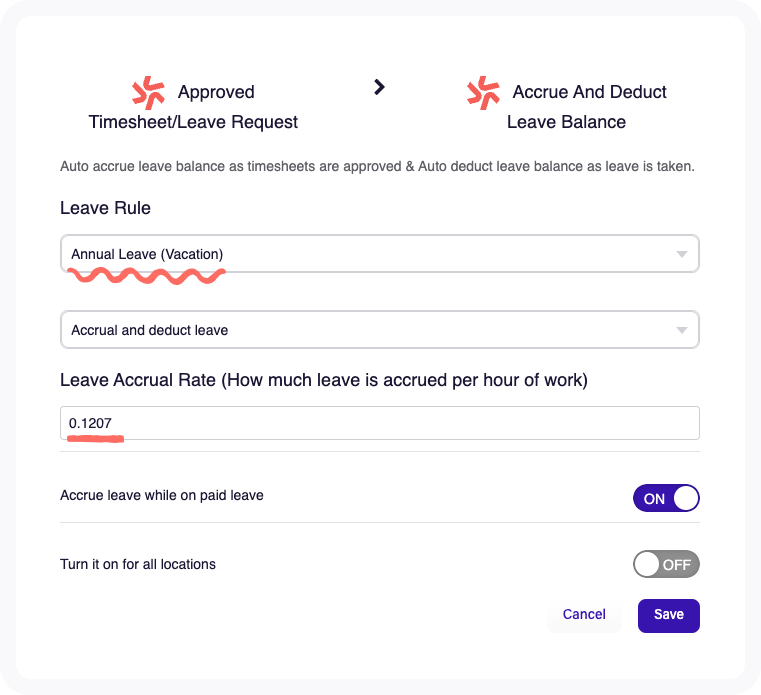Click the Accrue And Deduct Leave Balance heading
This screenshot has width=761, height=695.
[566, 107]
